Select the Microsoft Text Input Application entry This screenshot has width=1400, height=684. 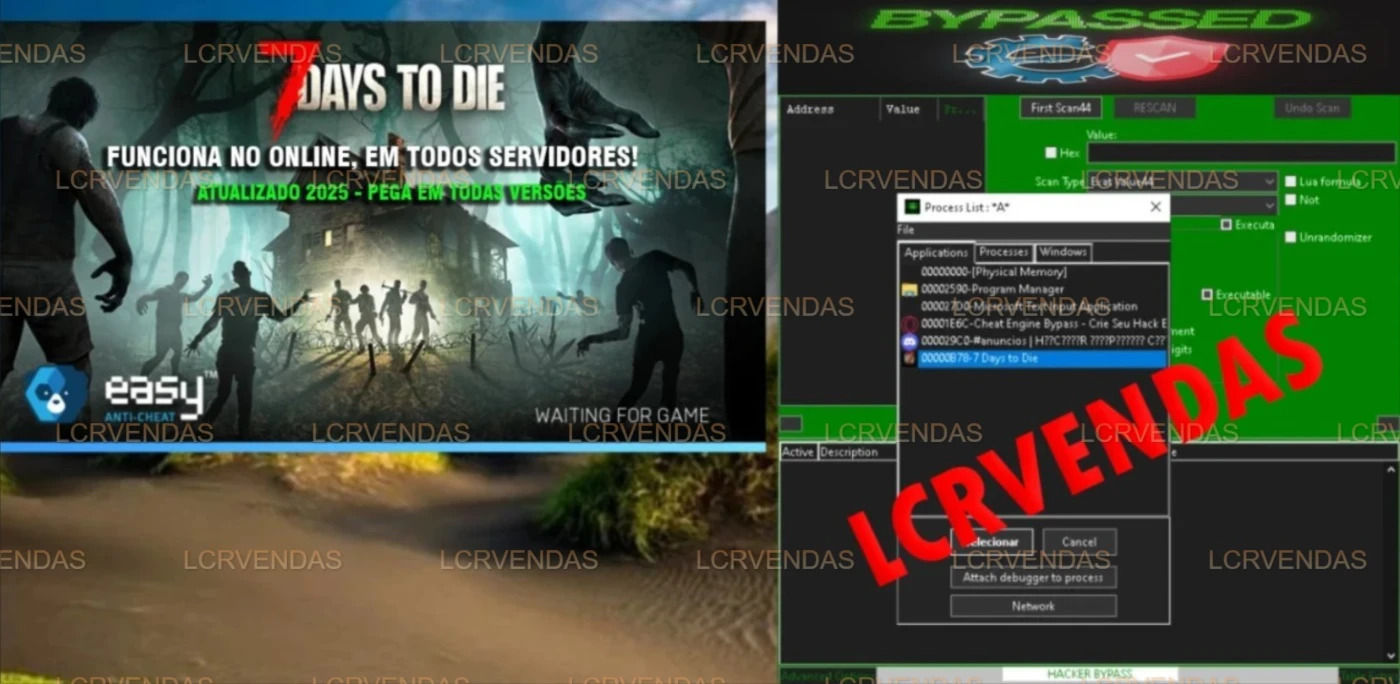tap(1034, 307)
